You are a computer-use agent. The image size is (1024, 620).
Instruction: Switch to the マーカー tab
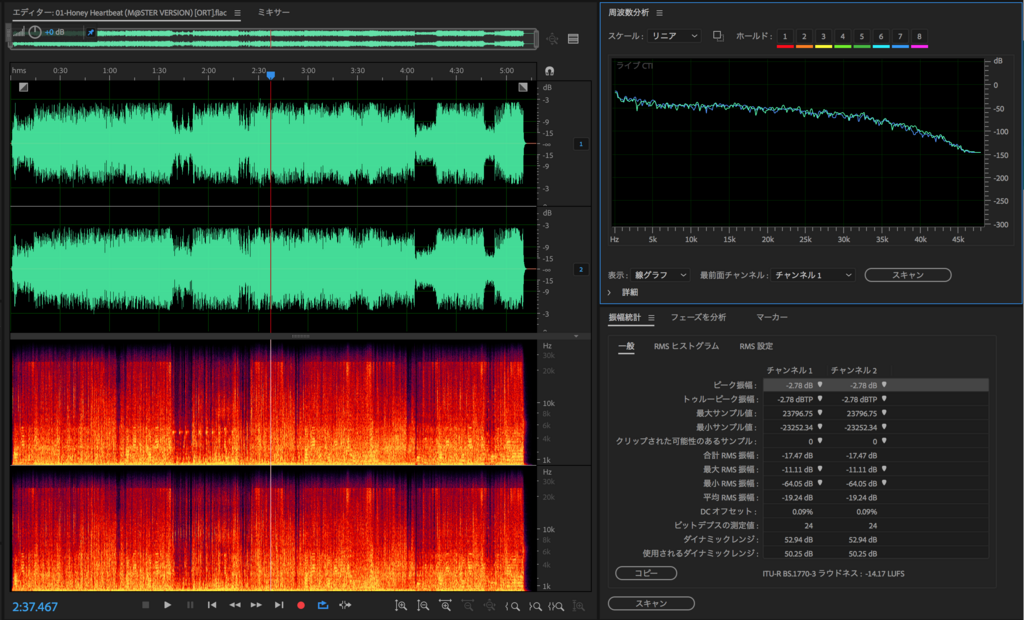coord(772,318)
